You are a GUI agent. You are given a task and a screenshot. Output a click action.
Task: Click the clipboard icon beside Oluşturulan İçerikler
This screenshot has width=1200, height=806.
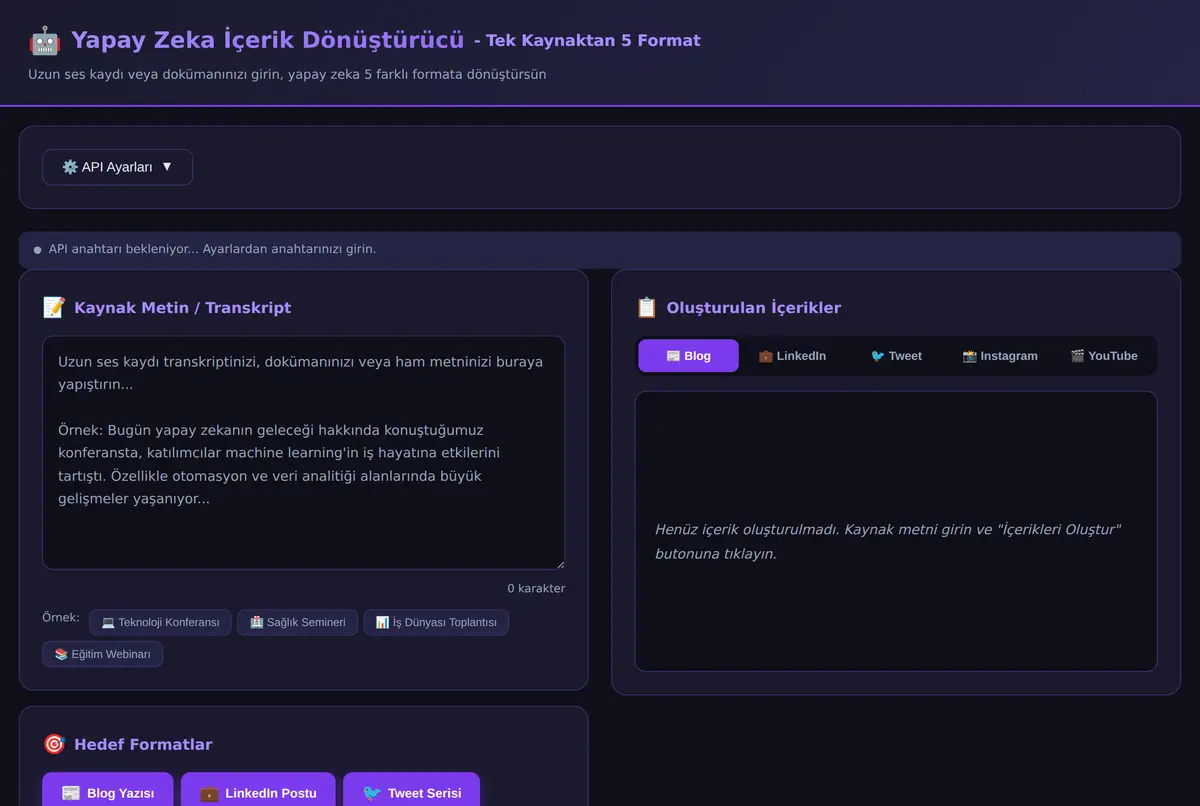647,308
